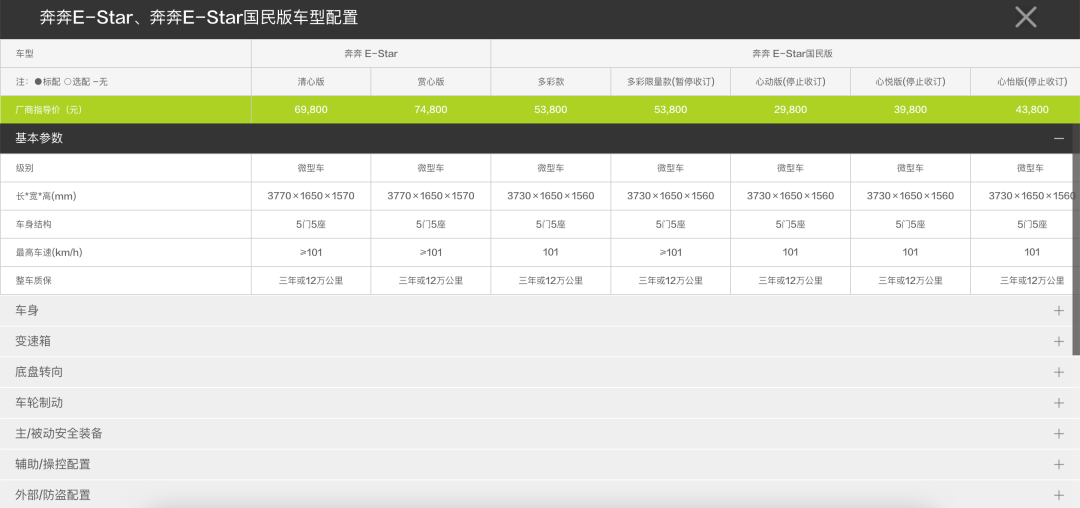Viewport: 1080px width, 508px height.
Task: Expand the 底盘转向 section plus icon
Action: coord(1059,372)
